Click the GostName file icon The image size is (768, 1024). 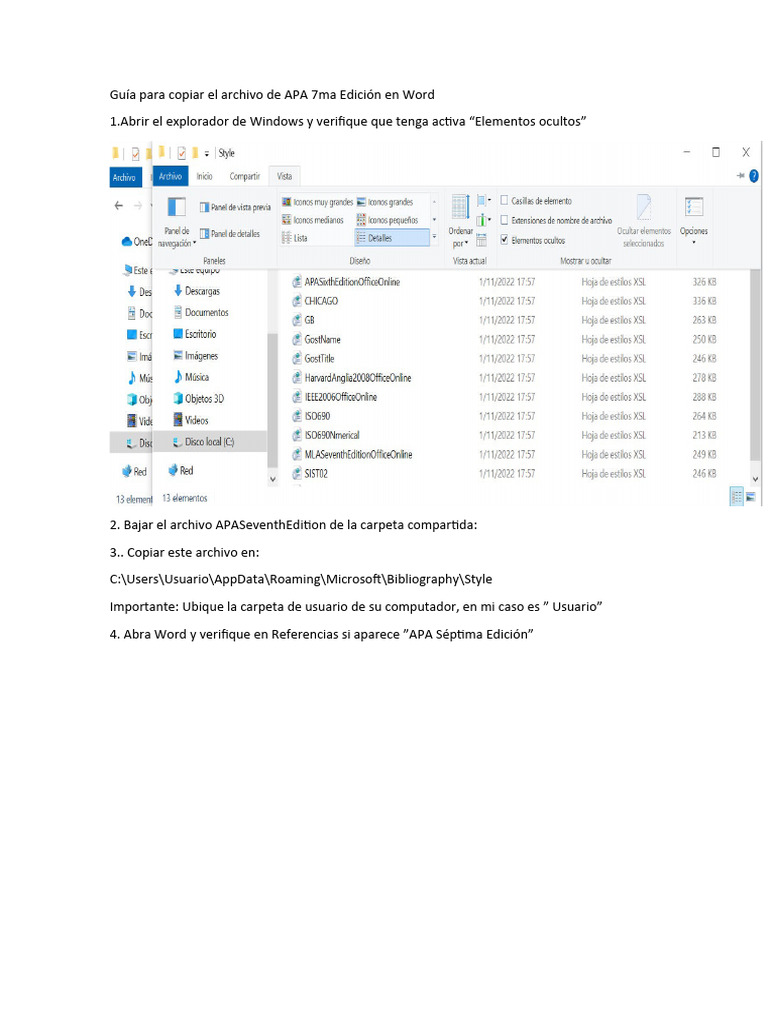[296, 340]
